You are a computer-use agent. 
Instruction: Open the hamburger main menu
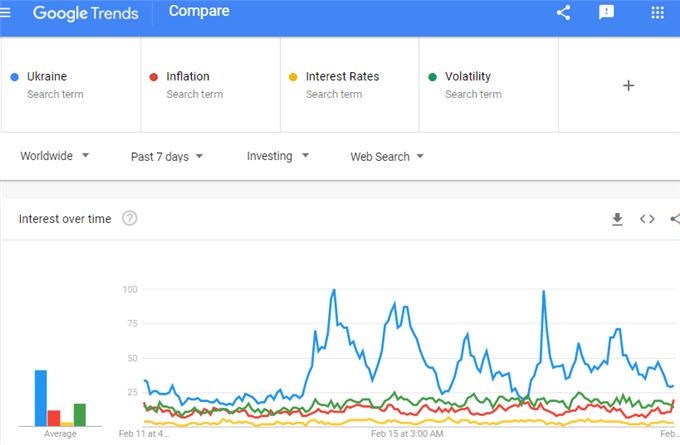tap(5, 13)
